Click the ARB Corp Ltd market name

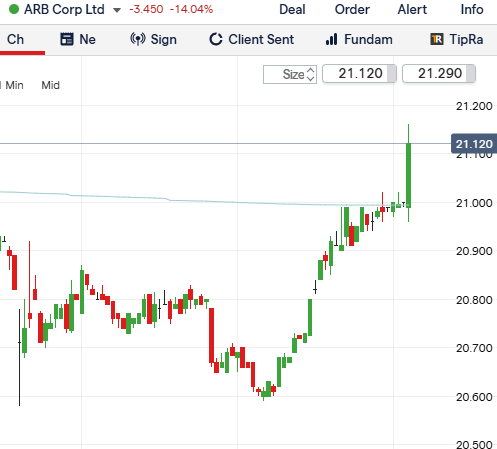point(64,9)
